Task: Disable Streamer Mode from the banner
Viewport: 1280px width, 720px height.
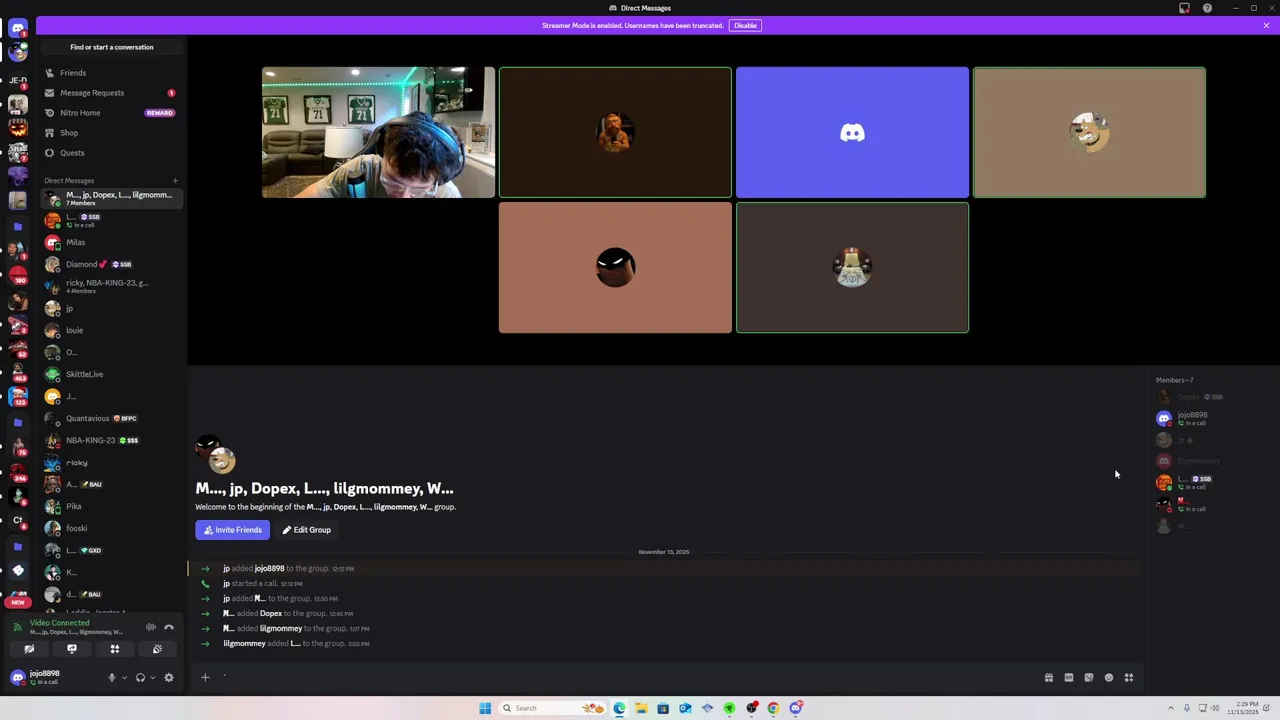Action: pos(745,25)
